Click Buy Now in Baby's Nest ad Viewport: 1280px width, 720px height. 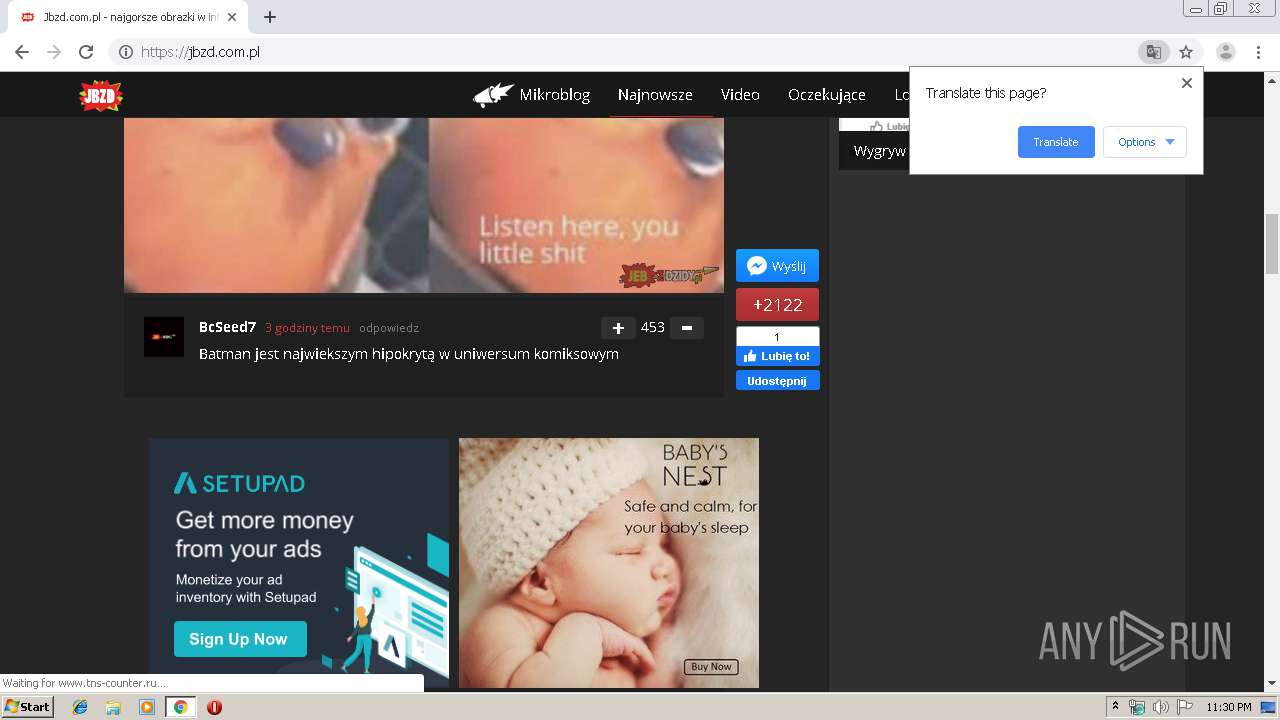[x=711, y=667]
